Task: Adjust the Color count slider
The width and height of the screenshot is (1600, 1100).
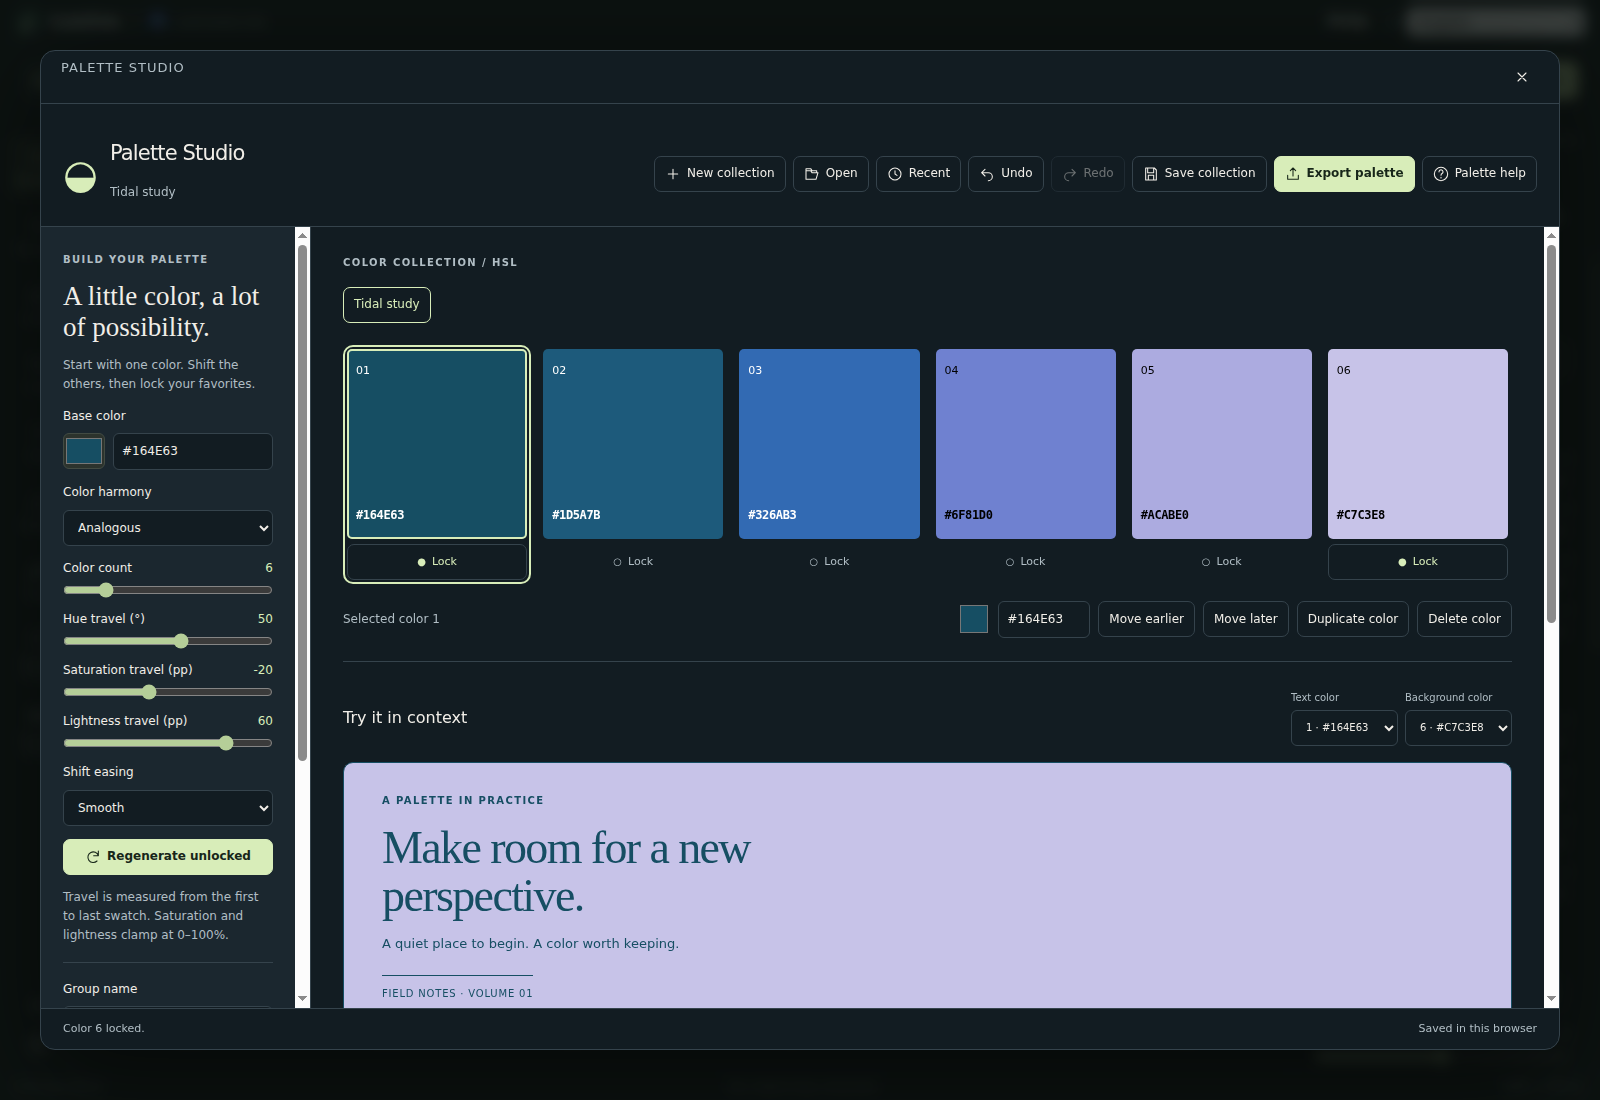Action: pyautogui.click(x=168, y=590)
